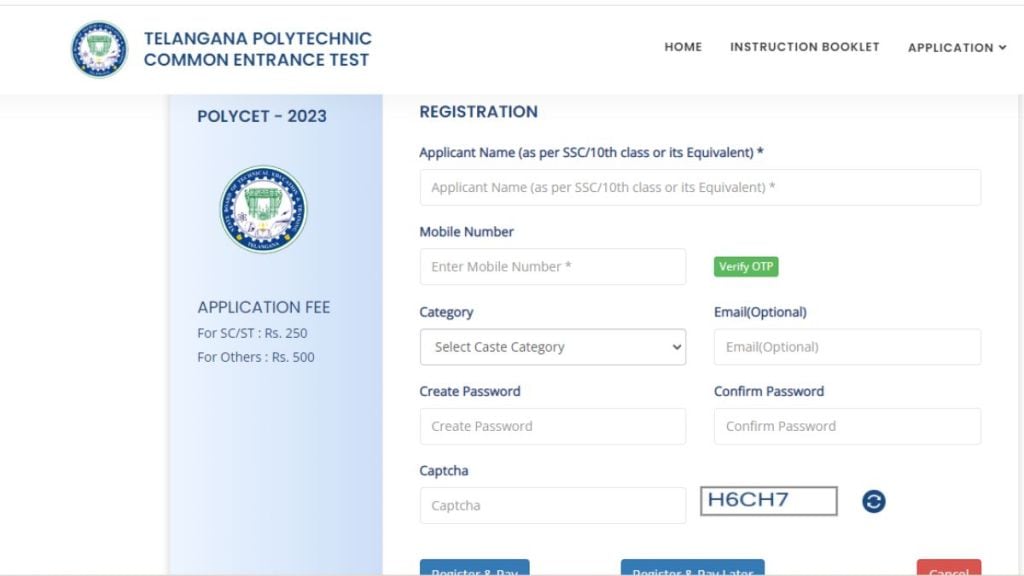Focus the Confirm Password field
Screen dimensions: 1024x576
tap(847, 426)
